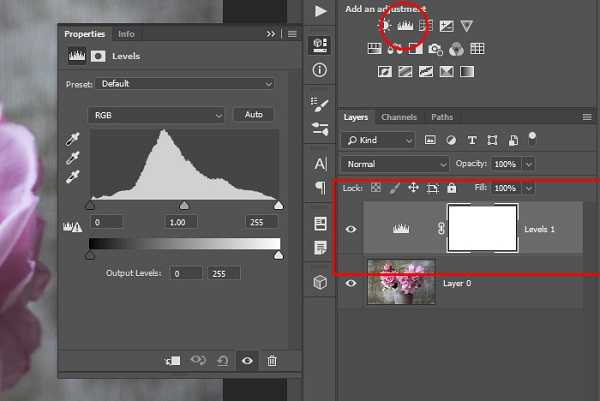This screenshot has width=600, height=401.
Task: Switch to the Channels tab
Action: pyautogui.click(x=399, y=117)
